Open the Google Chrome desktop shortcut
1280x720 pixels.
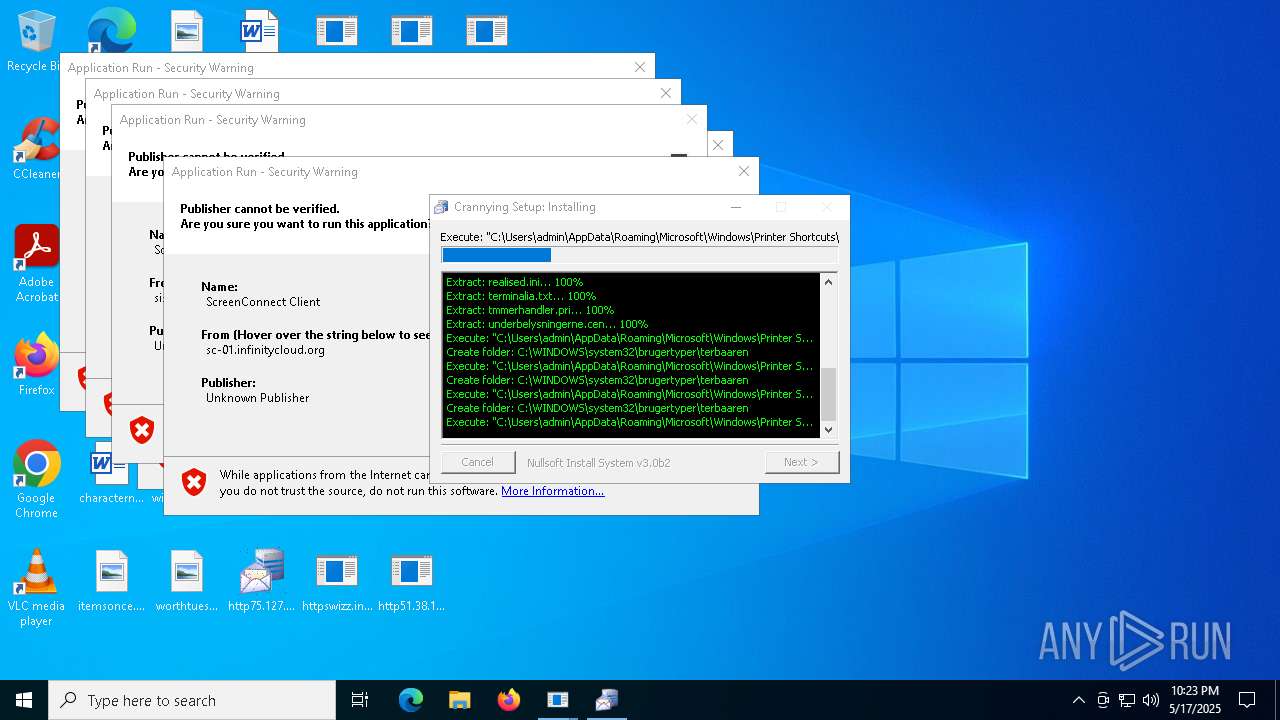[36, 479]
